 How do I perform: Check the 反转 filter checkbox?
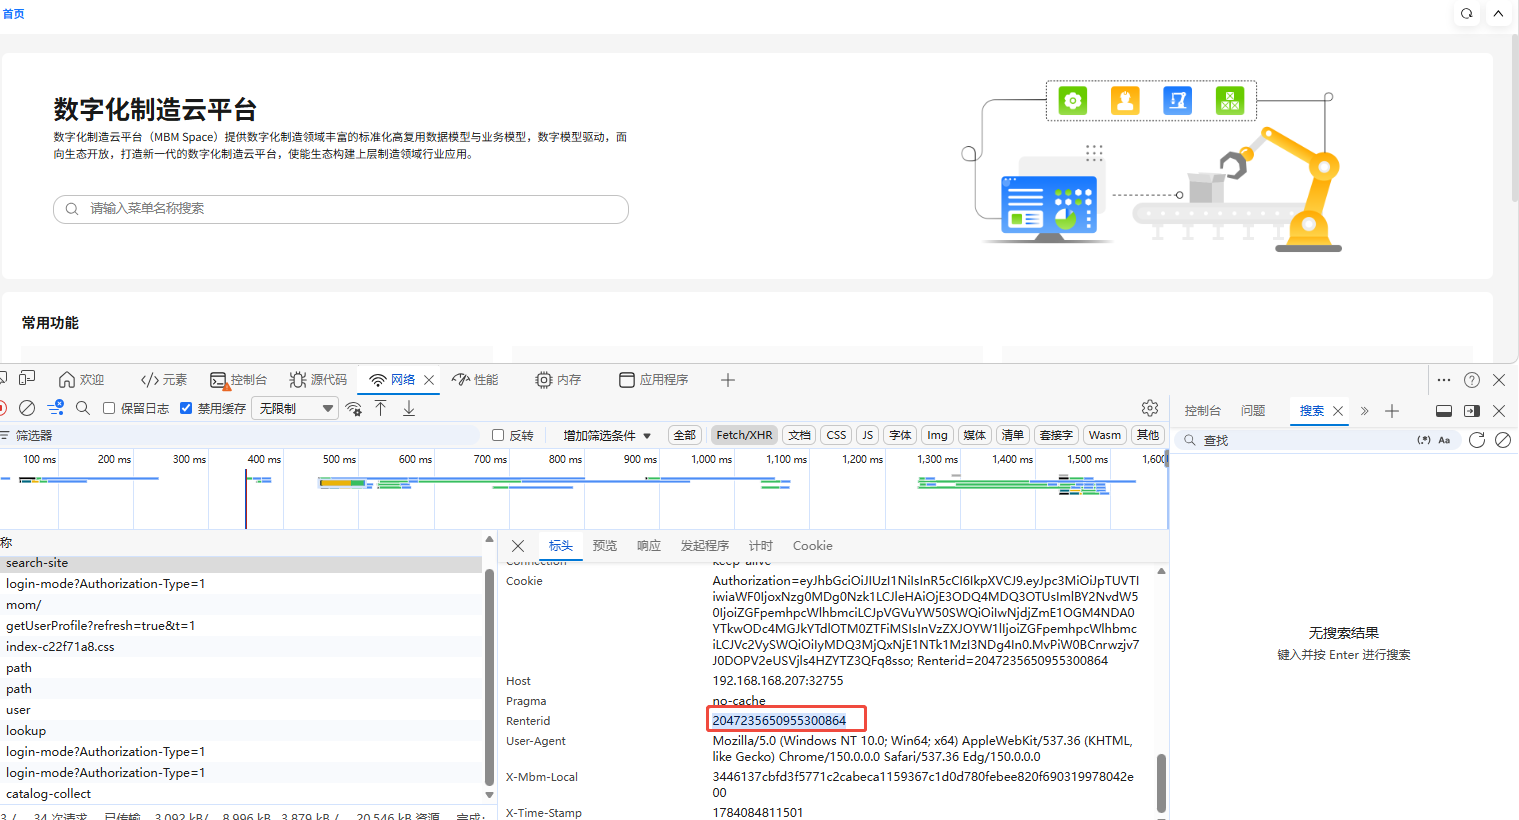498,435
